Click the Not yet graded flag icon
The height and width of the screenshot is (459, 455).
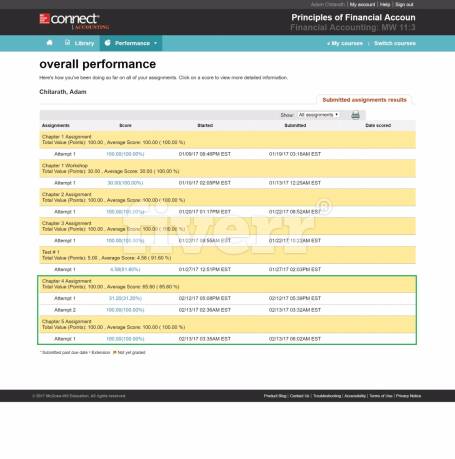point(114,352)
